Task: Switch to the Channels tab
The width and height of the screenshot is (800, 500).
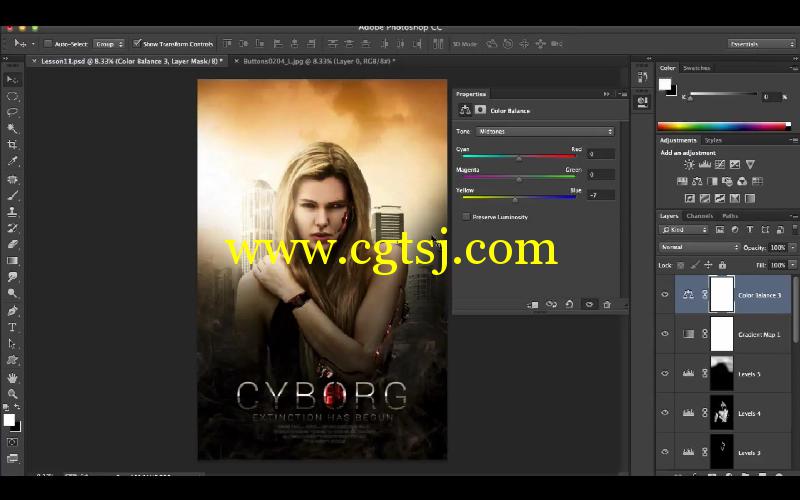Action: click(x=699, y=216)
